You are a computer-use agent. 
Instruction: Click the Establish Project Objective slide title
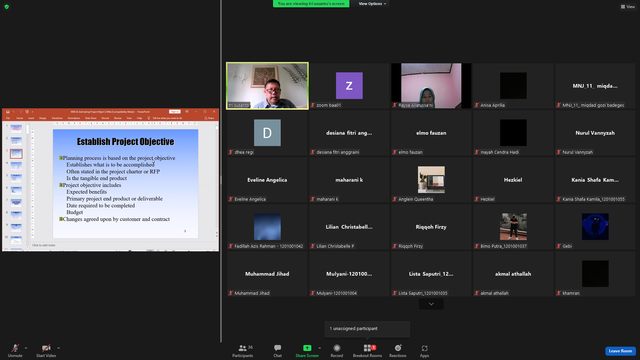coord(125,142)
